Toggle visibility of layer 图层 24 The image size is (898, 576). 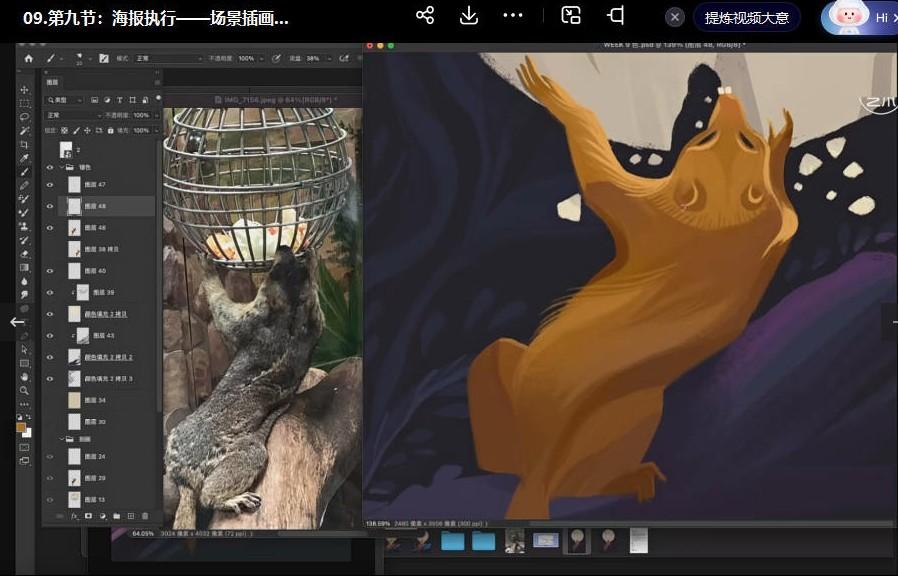[50, 457]
